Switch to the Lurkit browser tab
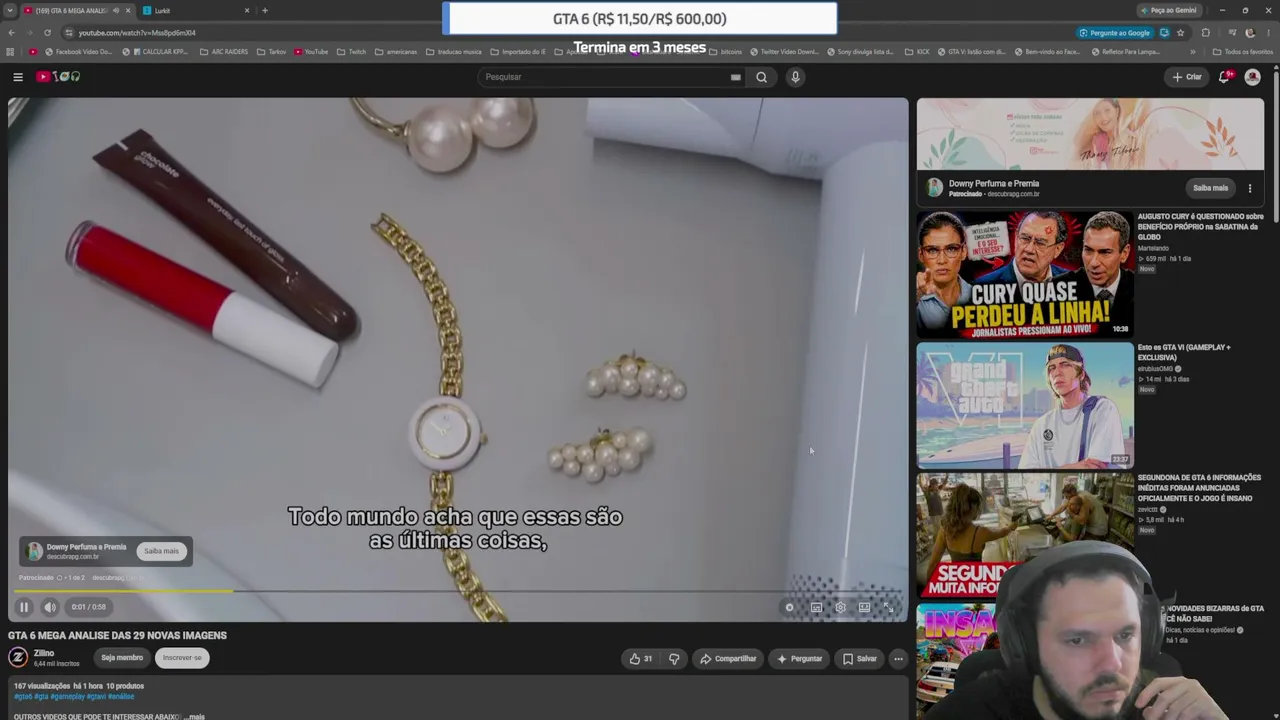This screenshot has width=1280, height=720. pos(195,10)
